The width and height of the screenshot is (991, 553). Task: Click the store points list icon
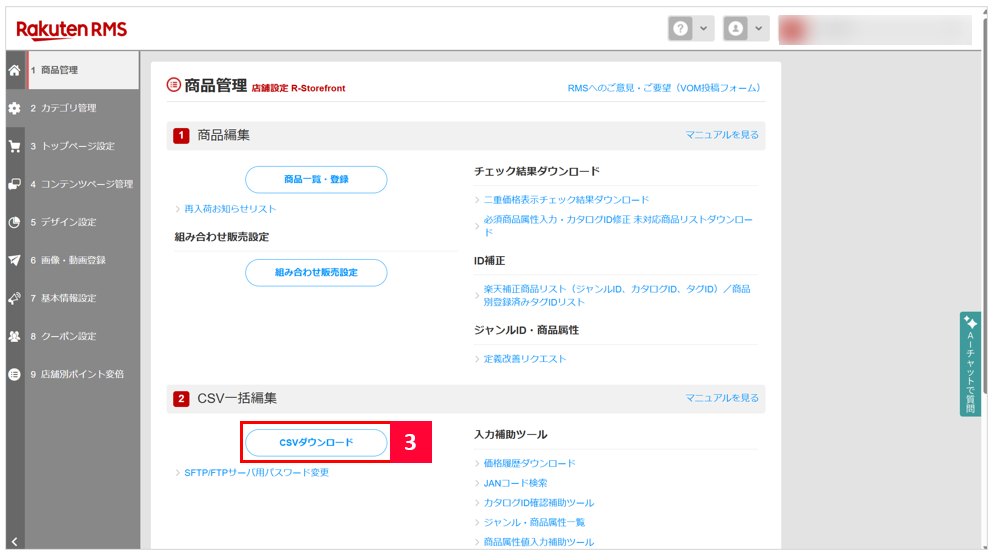point(14,374)
